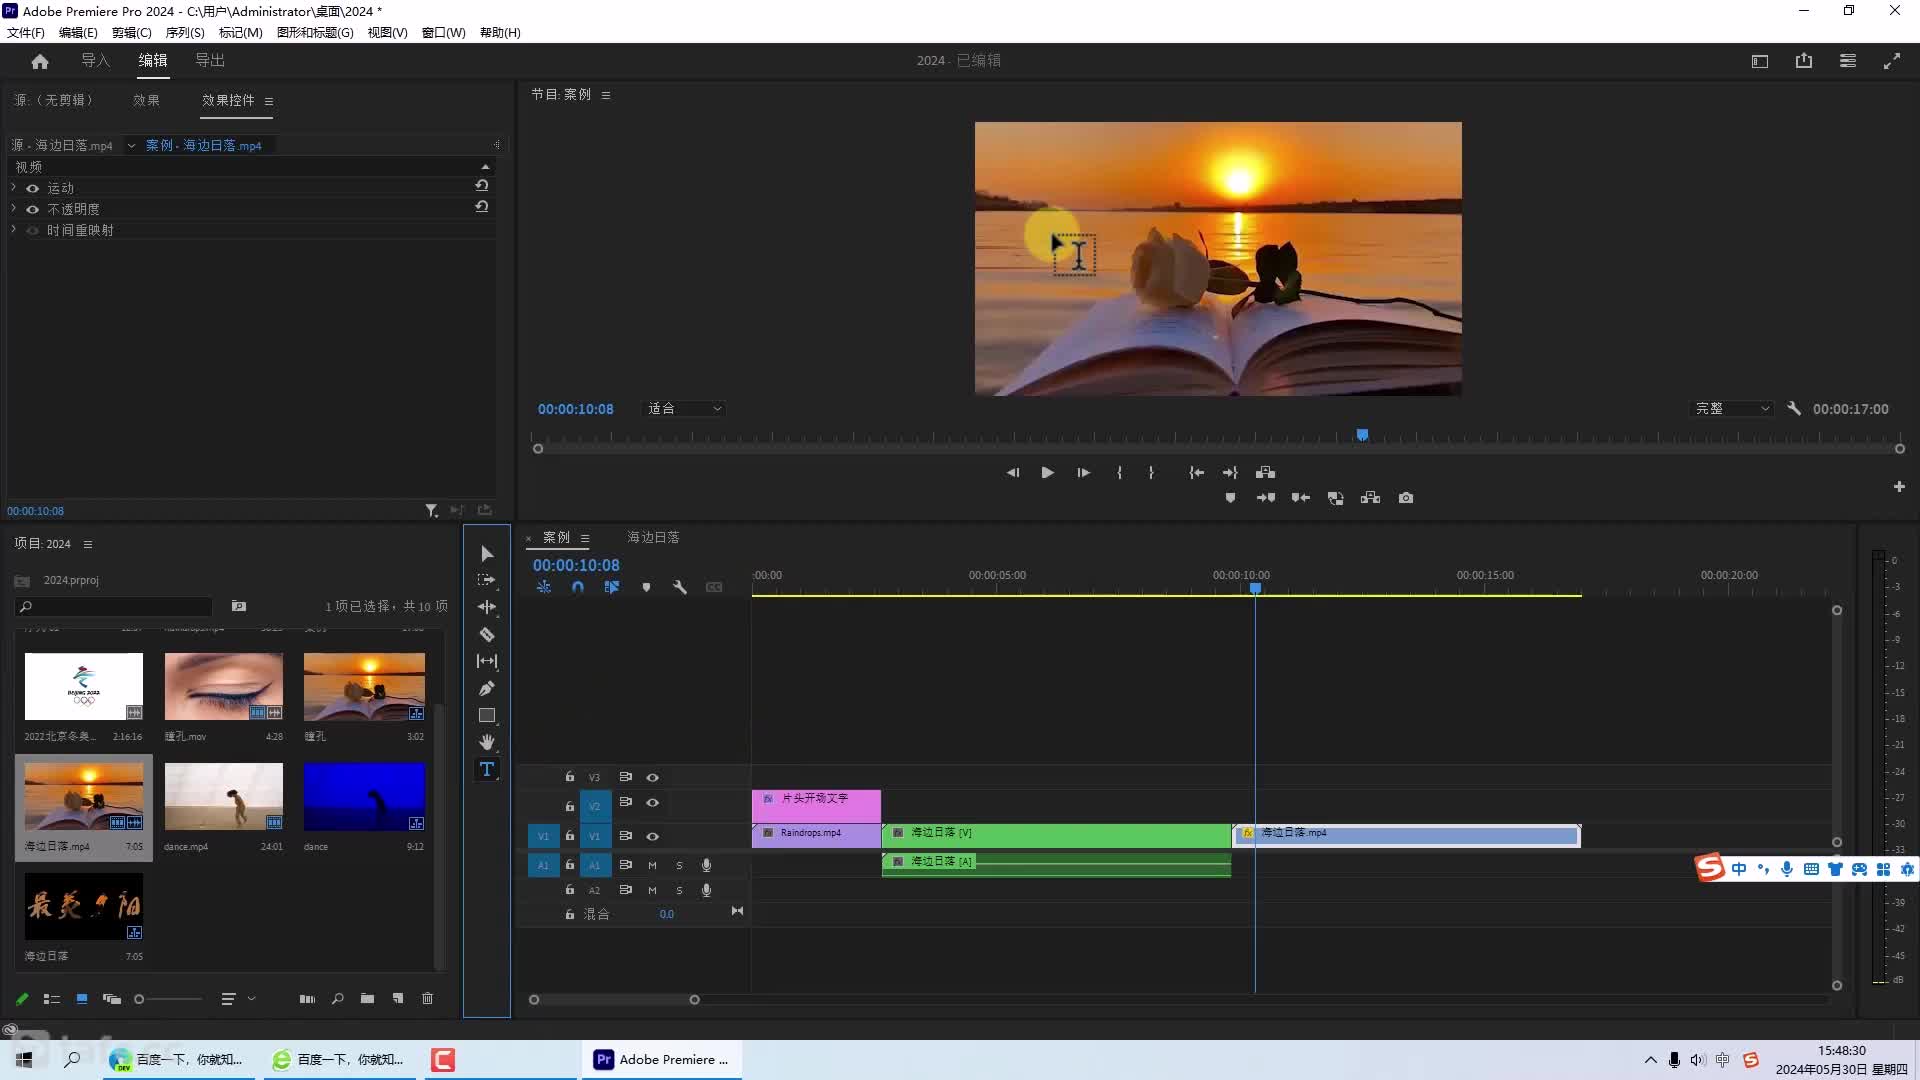Open the 窗口(W) menu

pos(444,33)
